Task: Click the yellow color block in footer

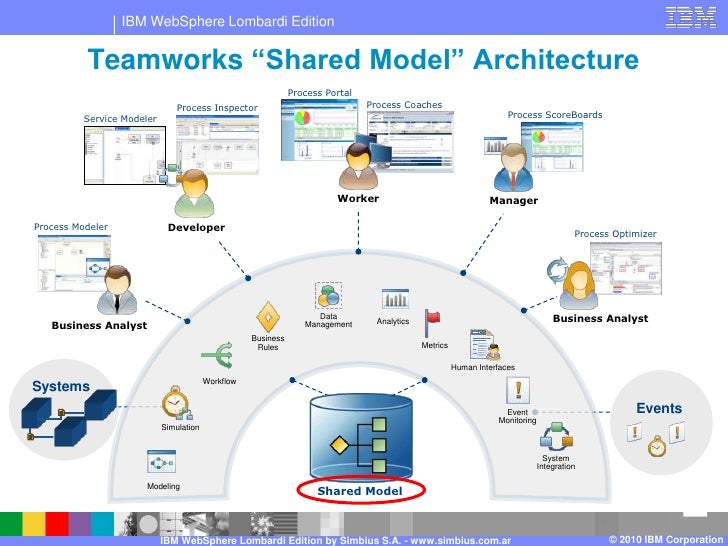Action: click(x=34, y=524)
